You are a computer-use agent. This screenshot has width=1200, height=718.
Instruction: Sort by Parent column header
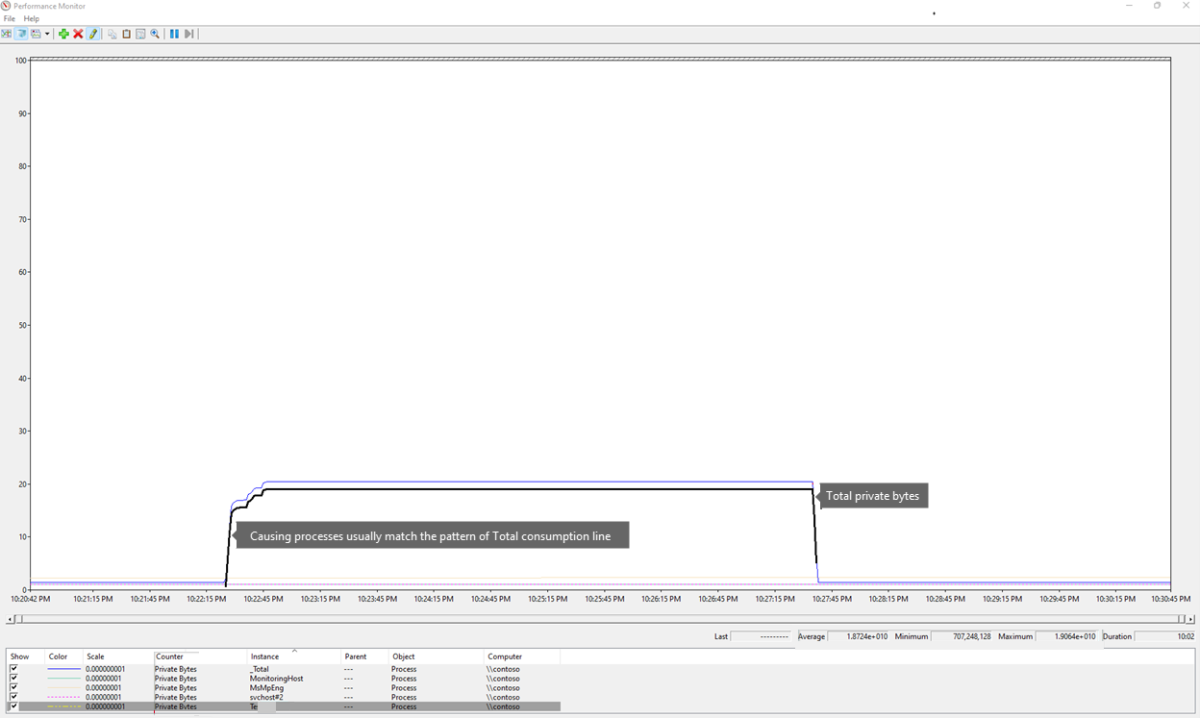tap(366, 657)
